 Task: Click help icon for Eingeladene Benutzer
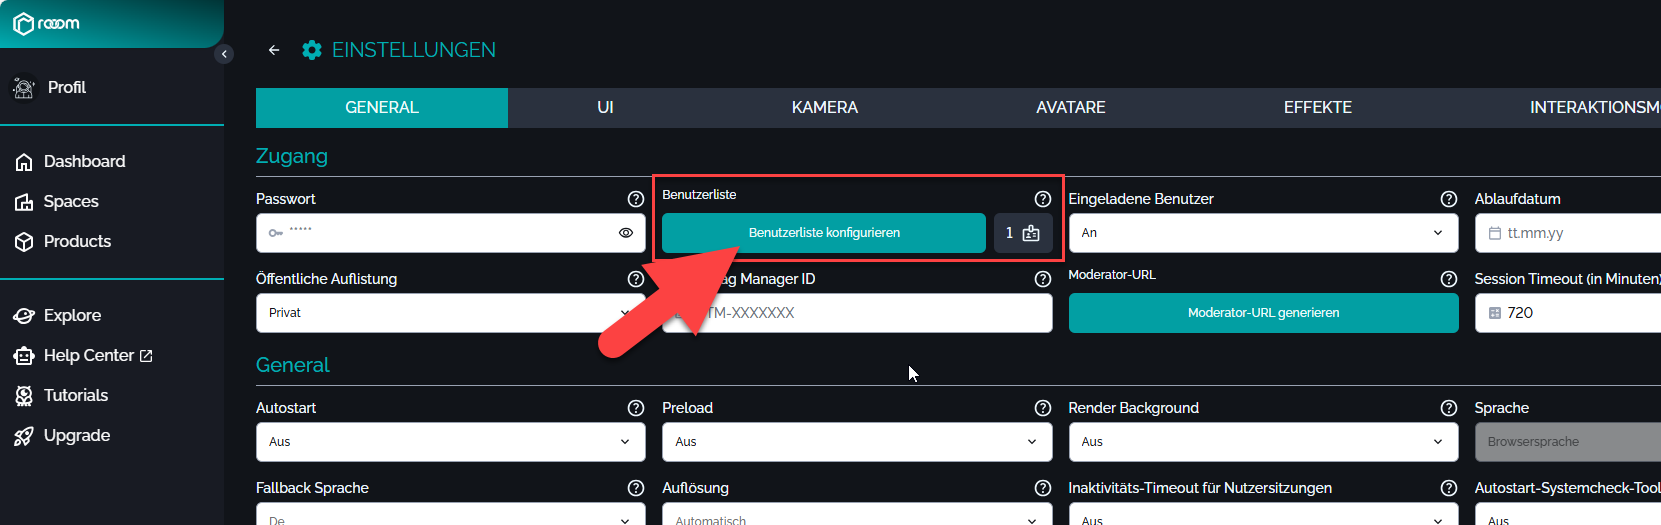(x=1448, y=199)
